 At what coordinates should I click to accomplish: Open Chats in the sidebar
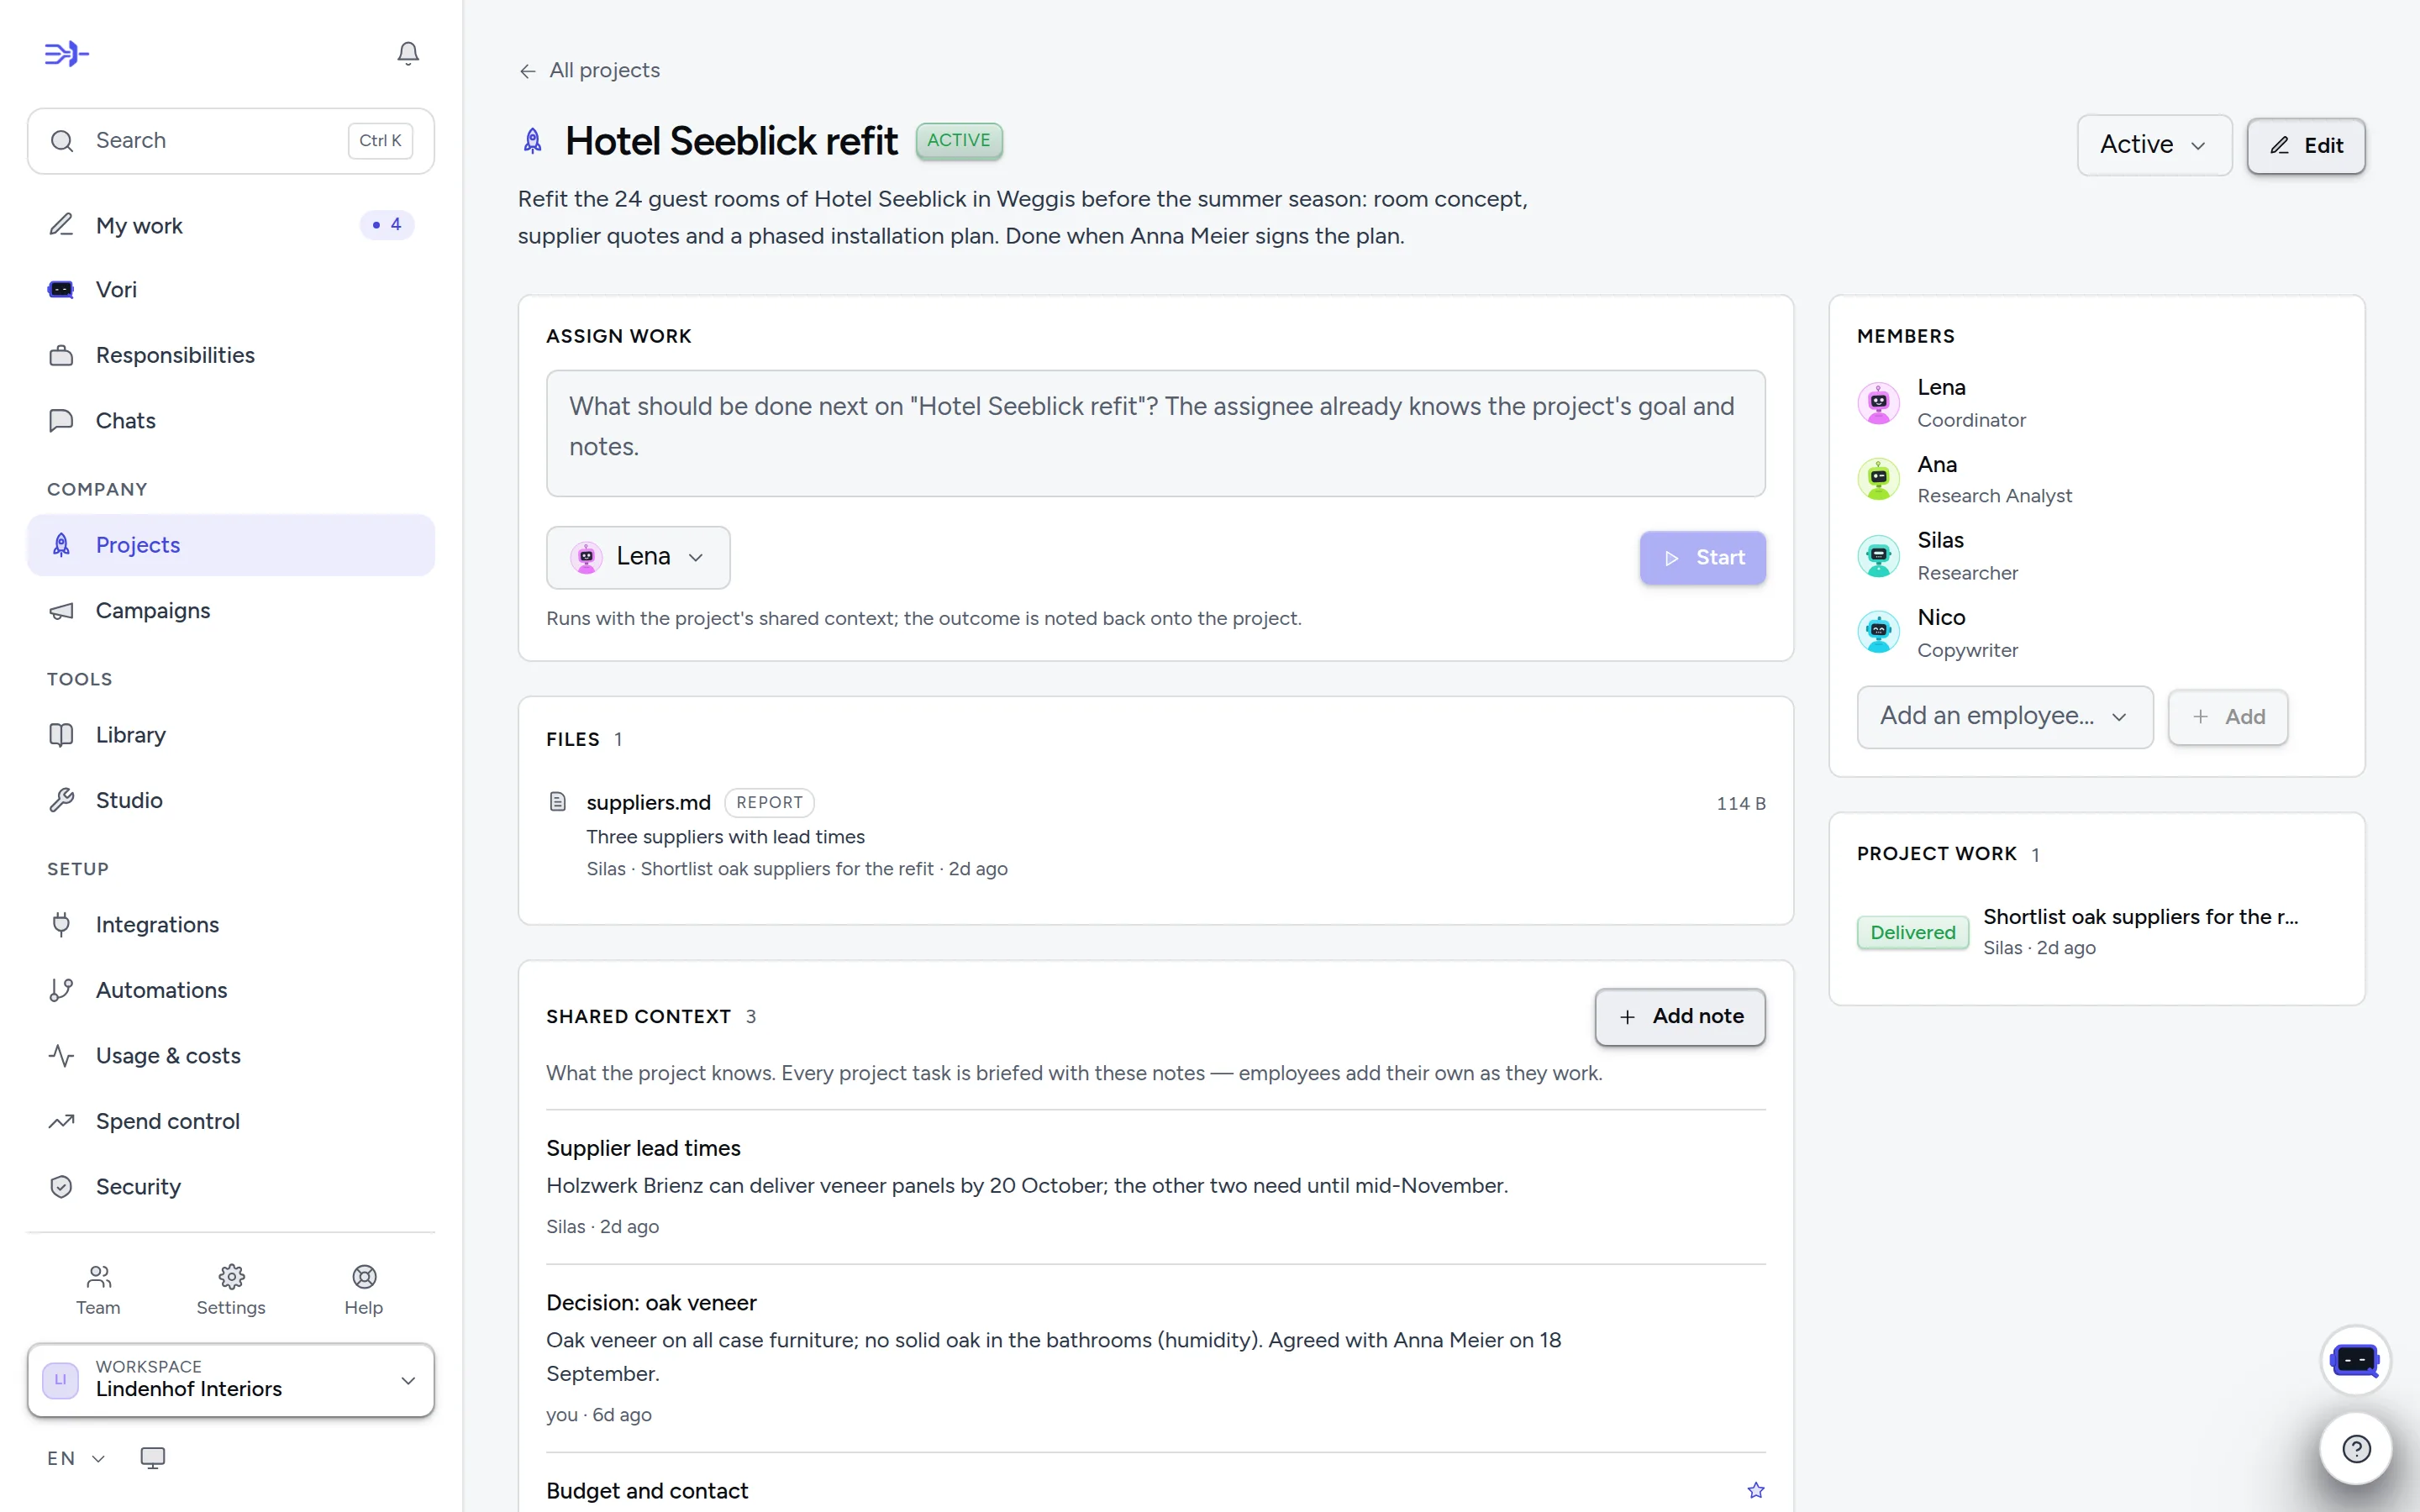(x=231, y=420)
